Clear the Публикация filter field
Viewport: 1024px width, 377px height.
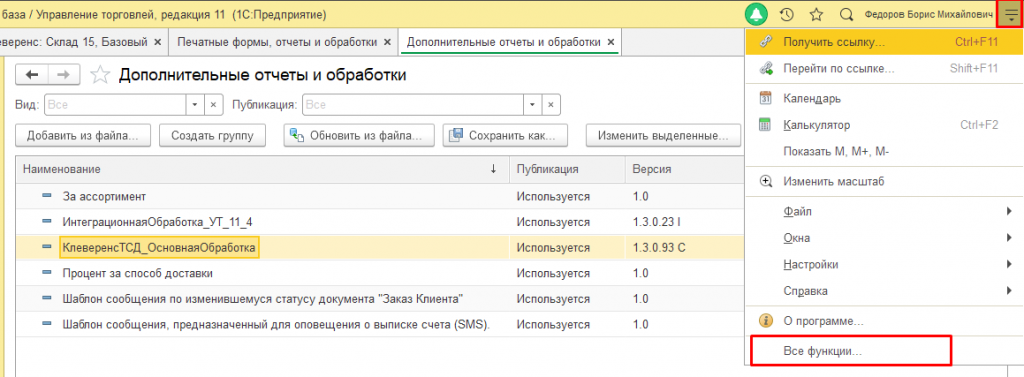click(x=551, y=105)
